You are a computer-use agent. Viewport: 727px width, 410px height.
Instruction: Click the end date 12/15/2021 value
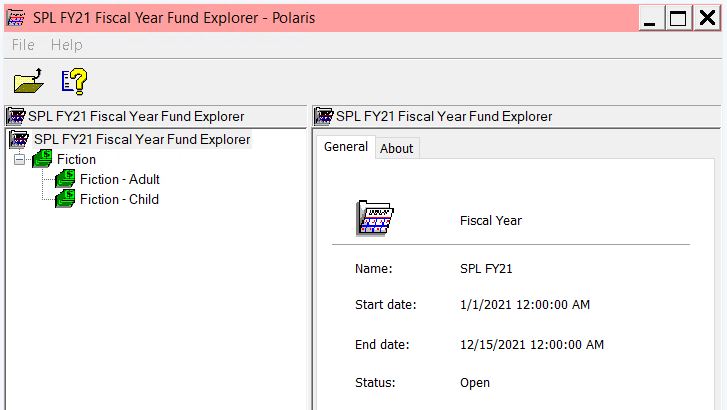[x=532, y=345]
